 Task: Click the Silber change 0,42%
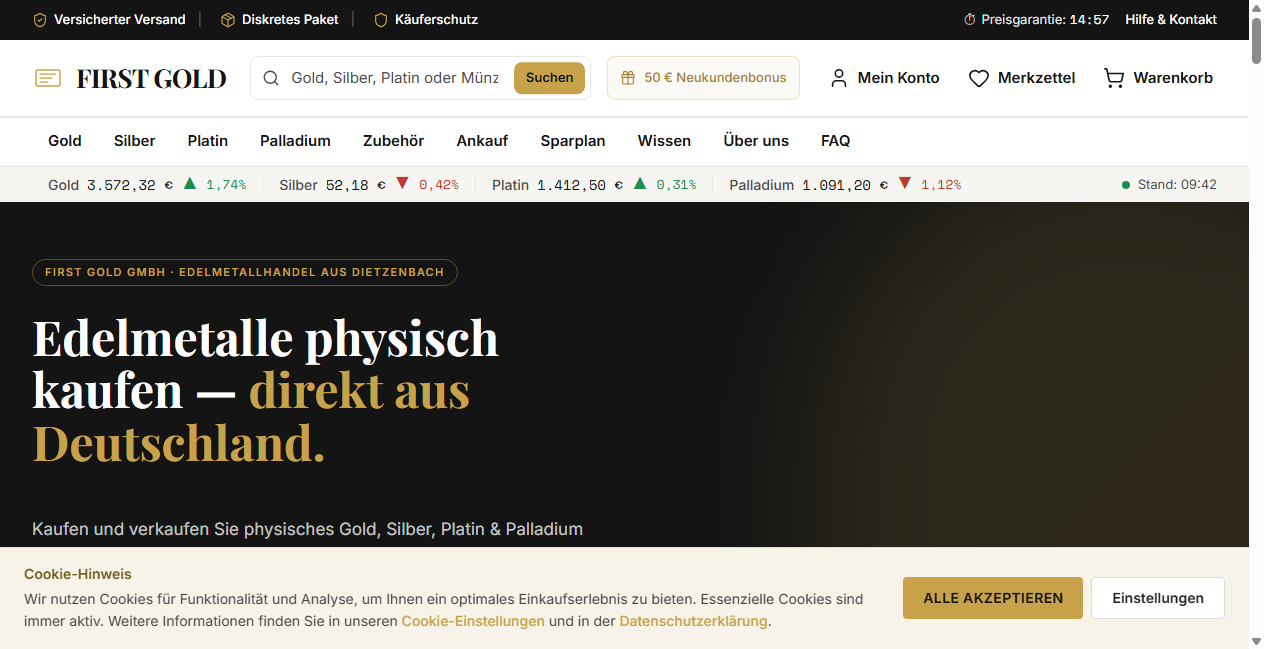pyautogui.click(x=439, y=185)
